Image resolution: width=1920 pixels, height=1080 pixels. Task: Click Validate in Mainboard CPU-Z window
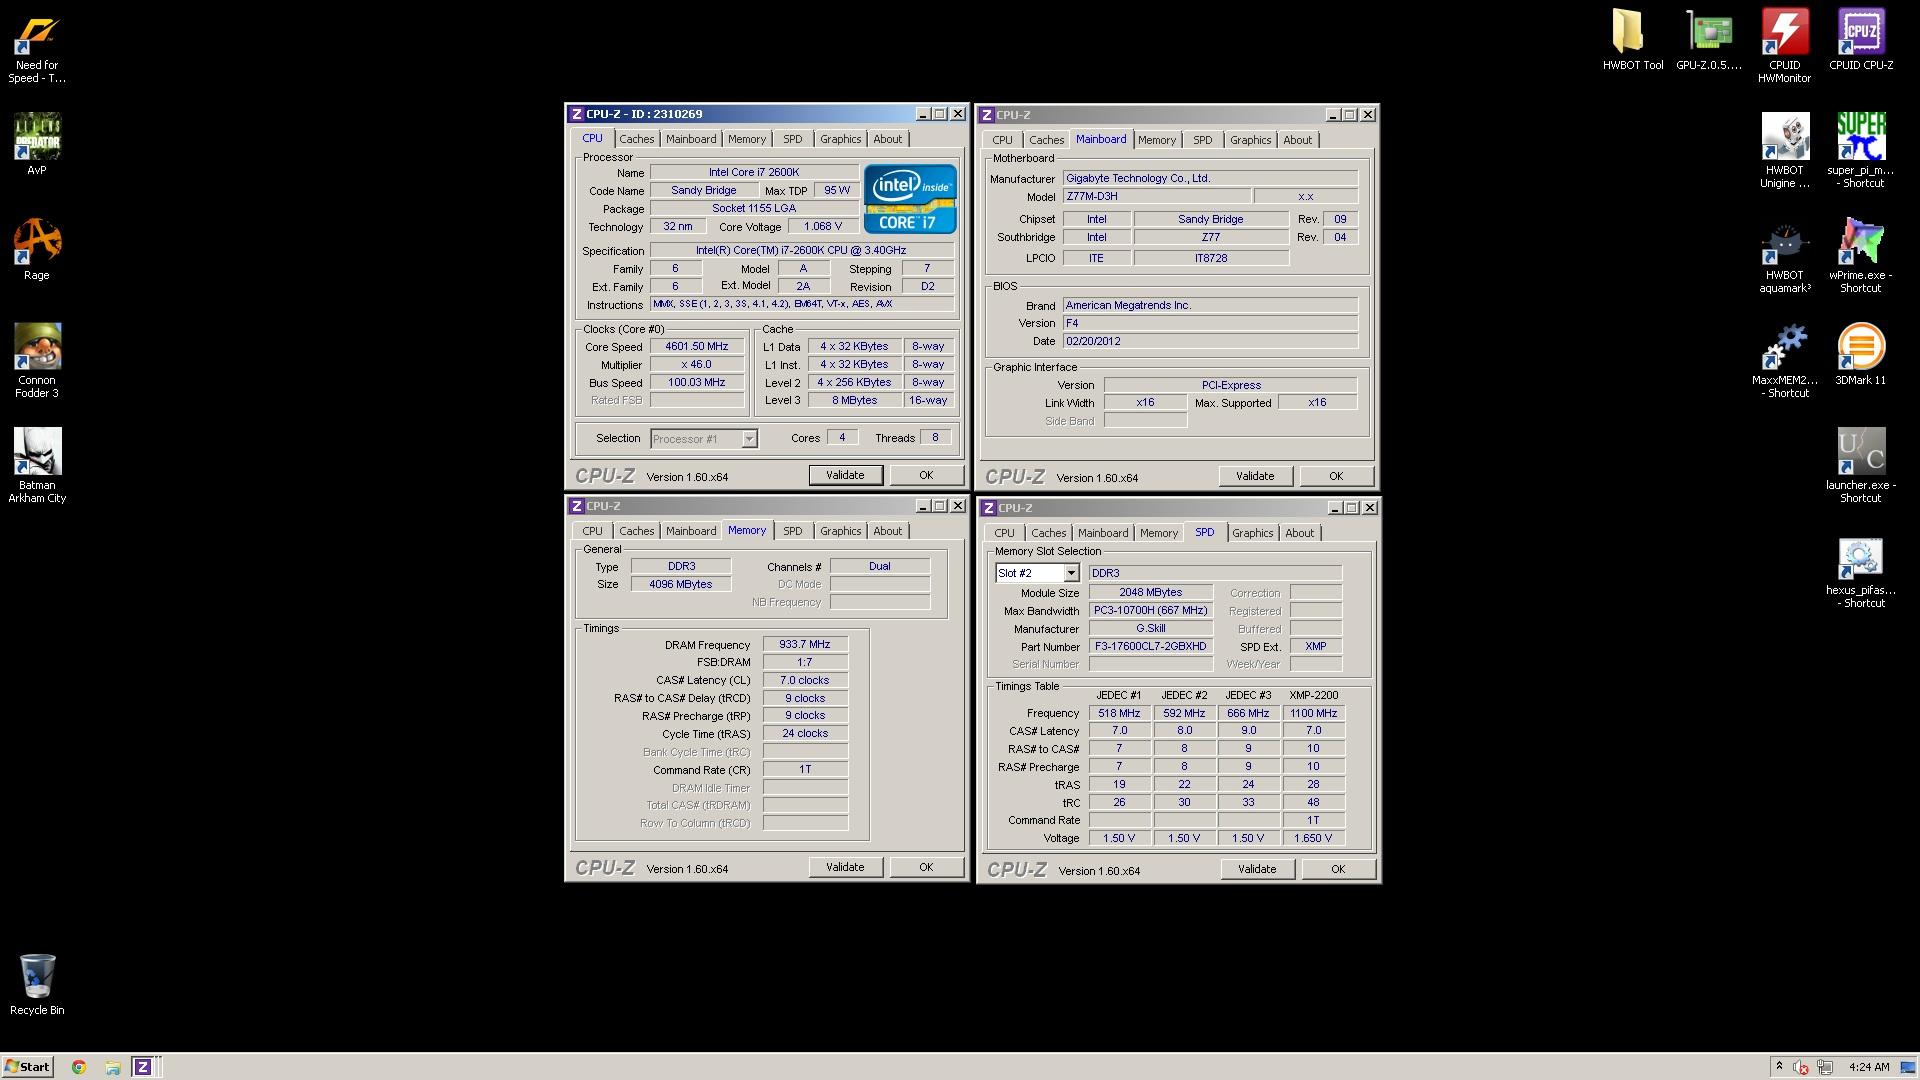tap(1255, 476)
